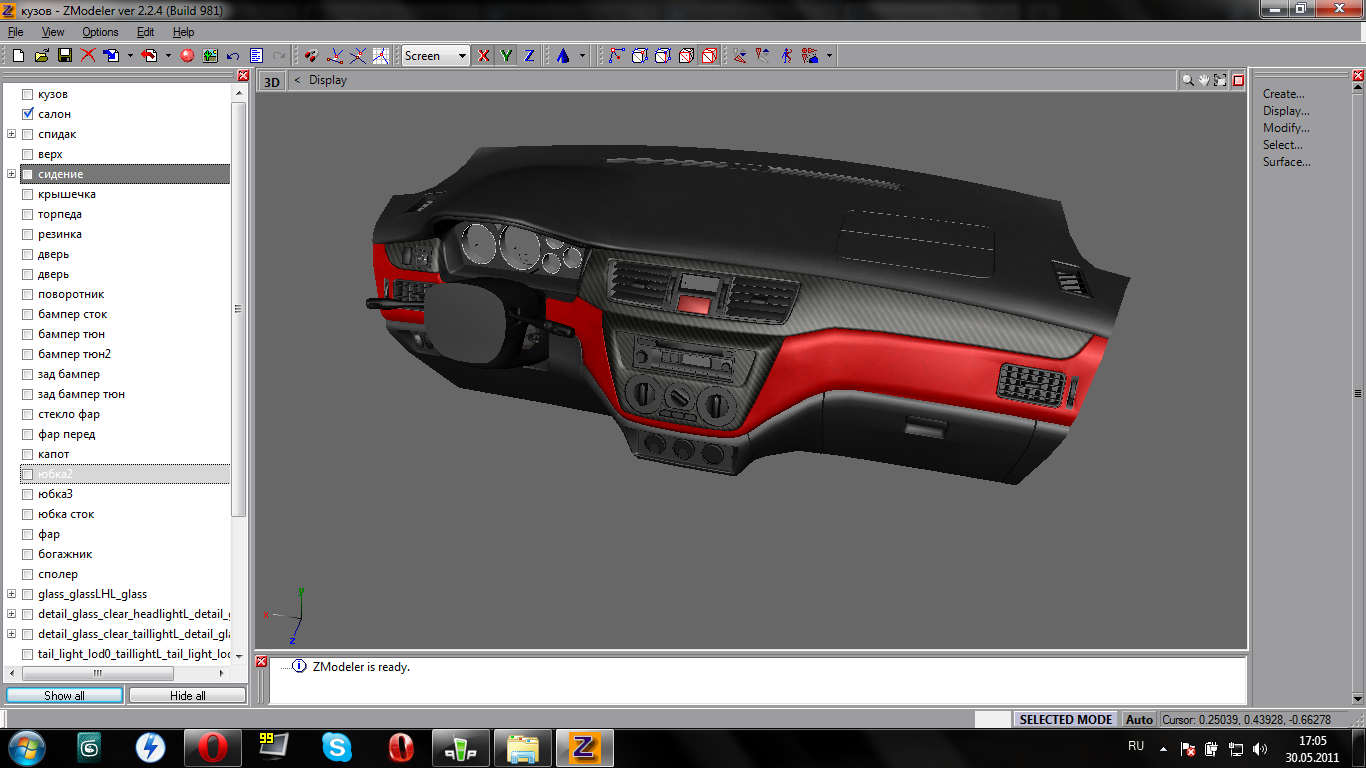The width and height of the screenshot is (1366, 768).
Task: Click the Save file toolbar icon
Action: 64,56
